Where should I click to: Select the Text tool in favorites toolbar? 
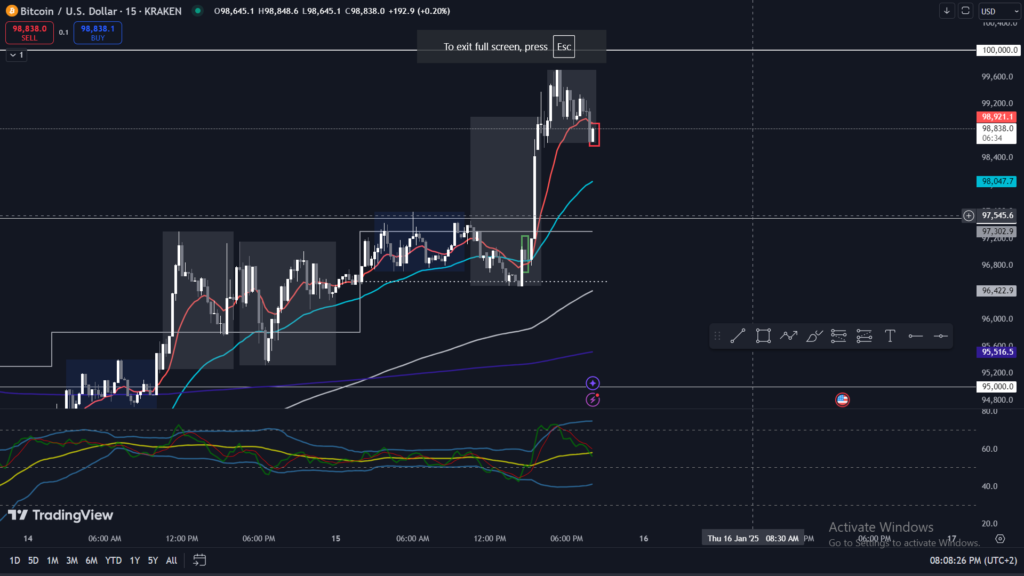click(889, 337)
